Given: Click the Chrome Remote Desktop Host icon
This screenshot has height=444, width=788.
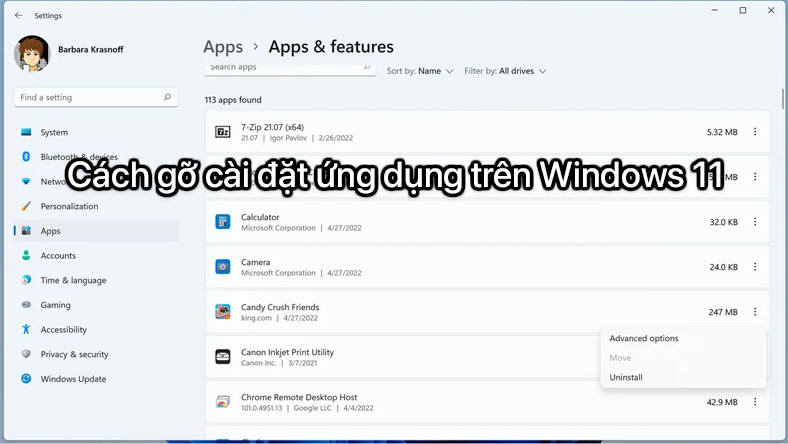Looking at the screenshot, I should [x=223, y=402].
